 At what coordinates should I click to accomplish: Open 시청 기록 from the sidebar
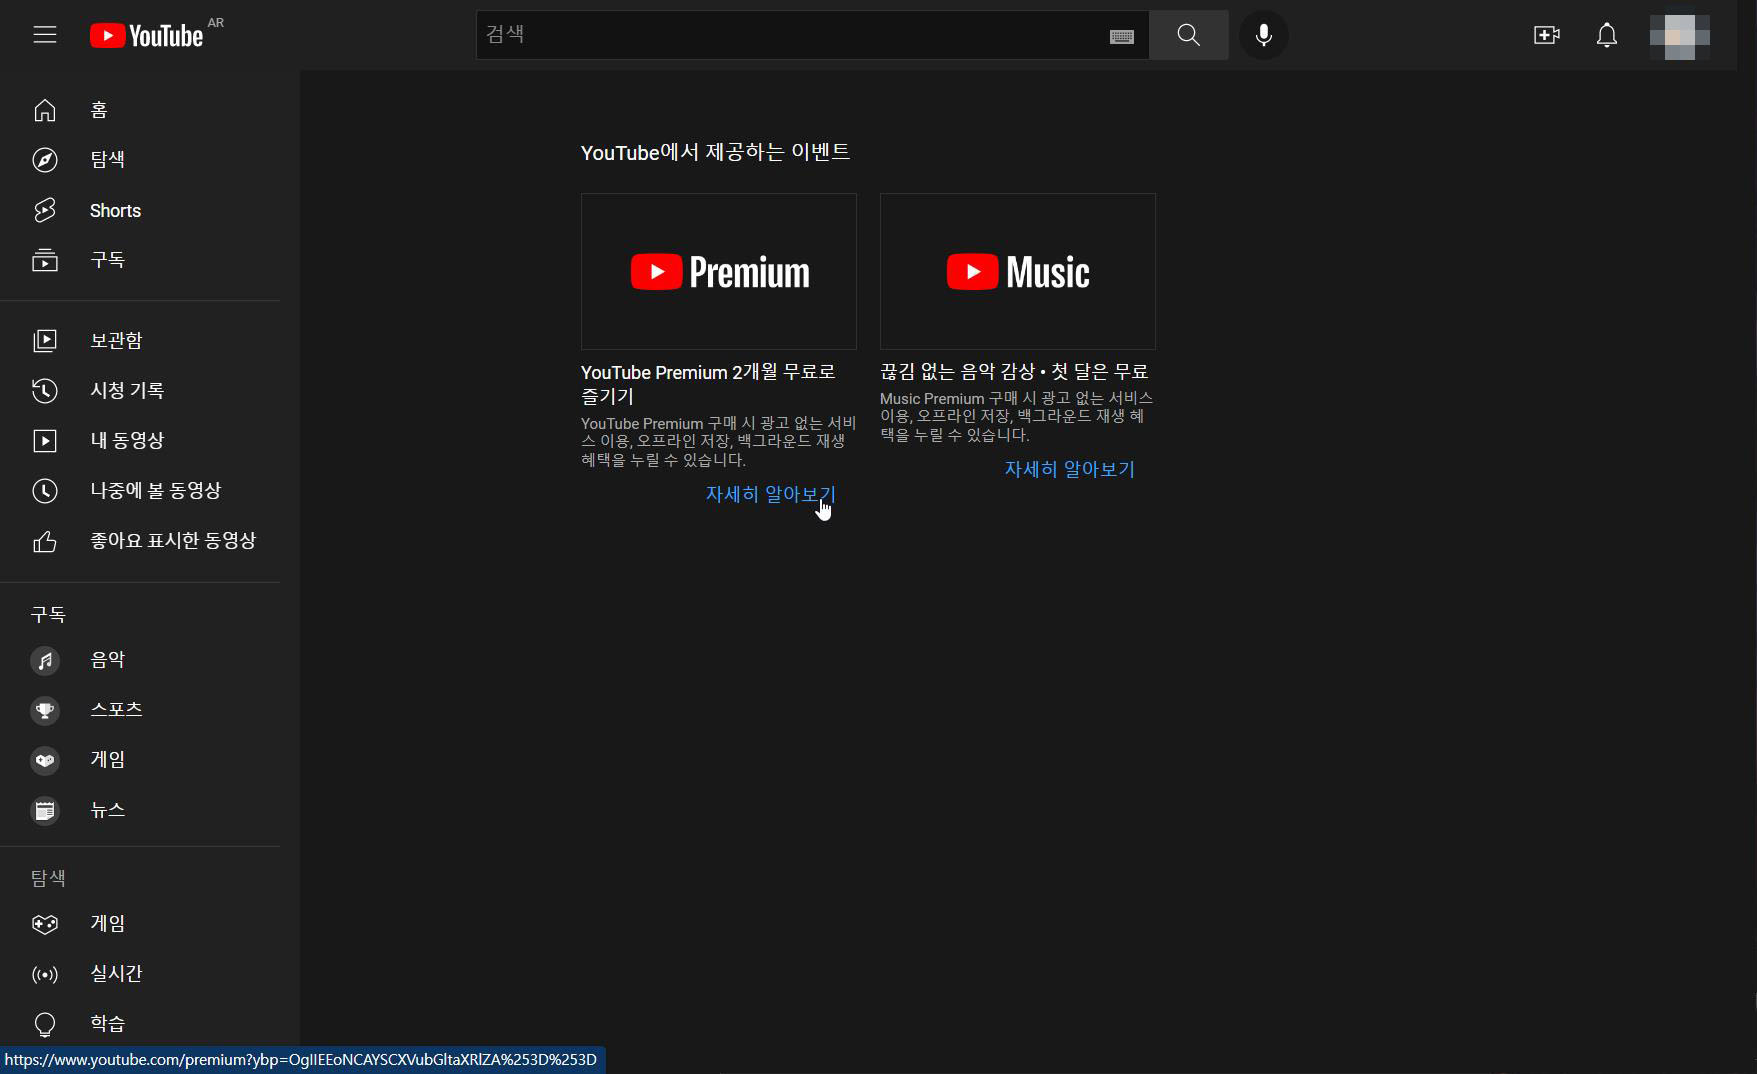(127, 390)
